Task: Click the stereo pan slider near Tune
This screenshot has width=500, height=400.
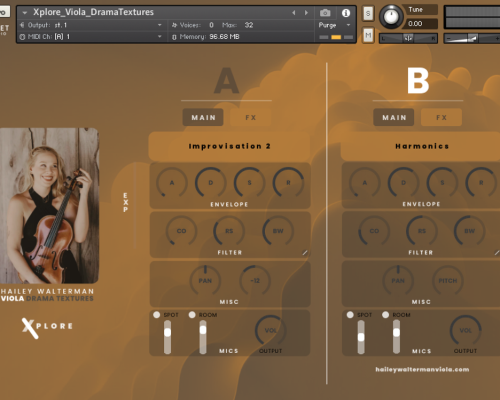Action: [x=408, y=38]
